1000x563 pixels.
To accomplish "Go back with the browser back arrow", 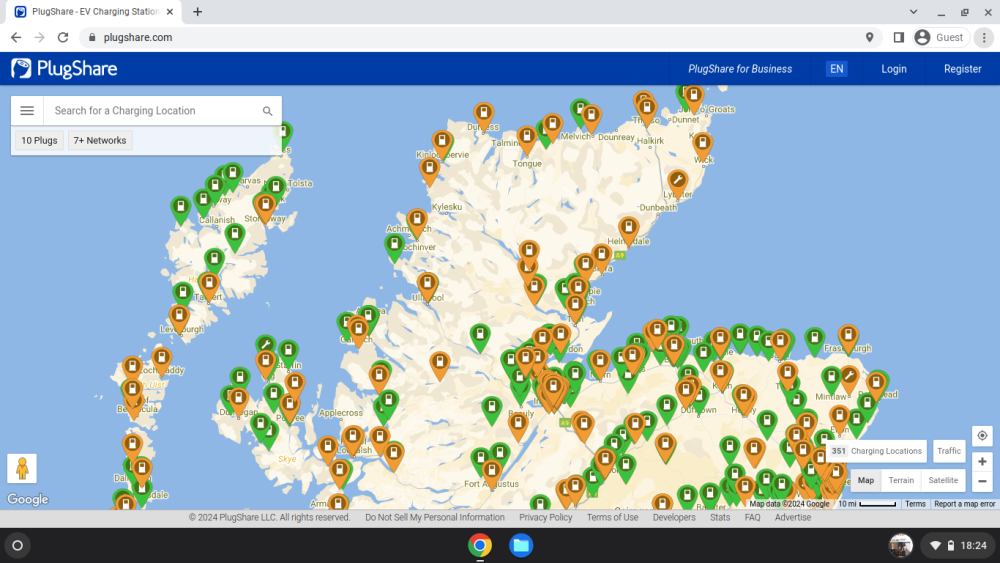I will (x=16, y=38).
